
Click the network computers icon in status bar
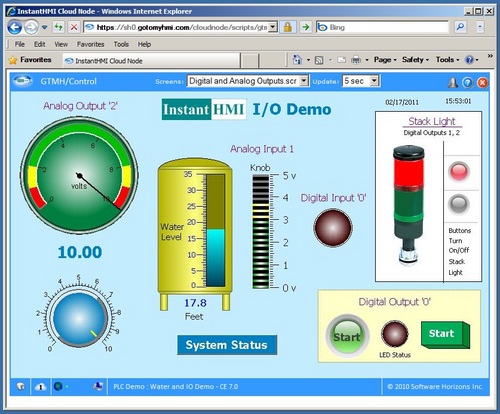(98, 386)
